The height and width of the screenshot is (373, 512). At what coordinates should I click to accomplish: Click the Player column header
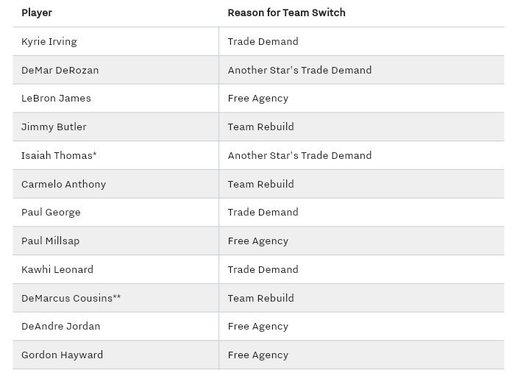pos(37,13)
